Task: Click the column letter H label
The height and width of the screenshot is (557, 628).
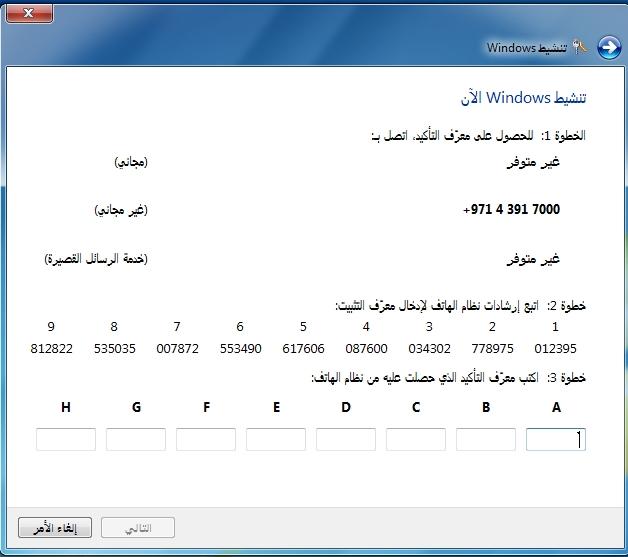Action: 66,407
